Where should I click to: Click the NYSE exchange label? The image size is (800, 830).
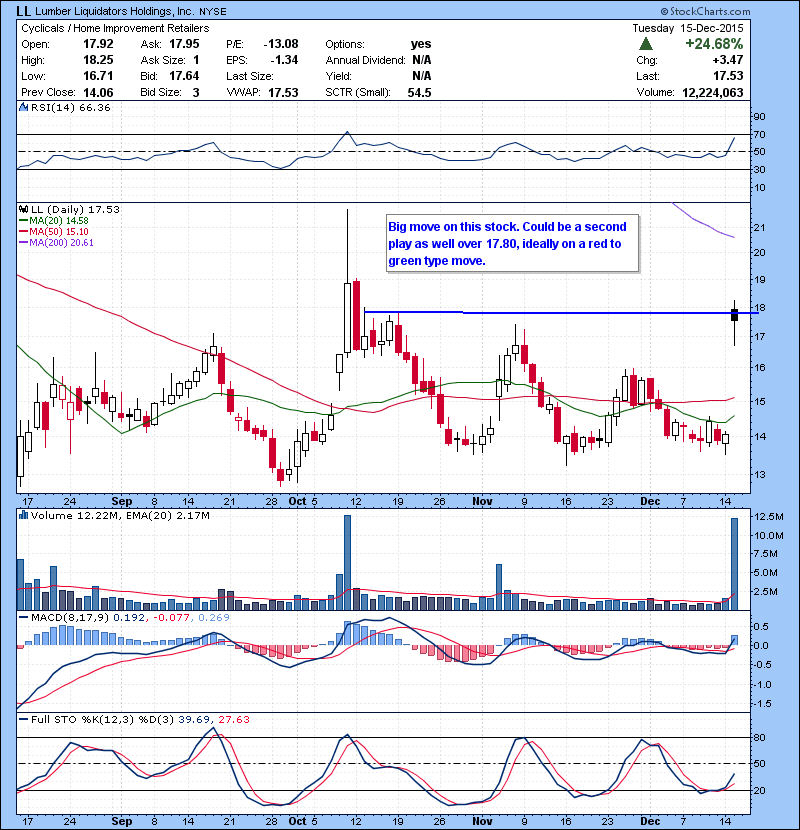213,12
